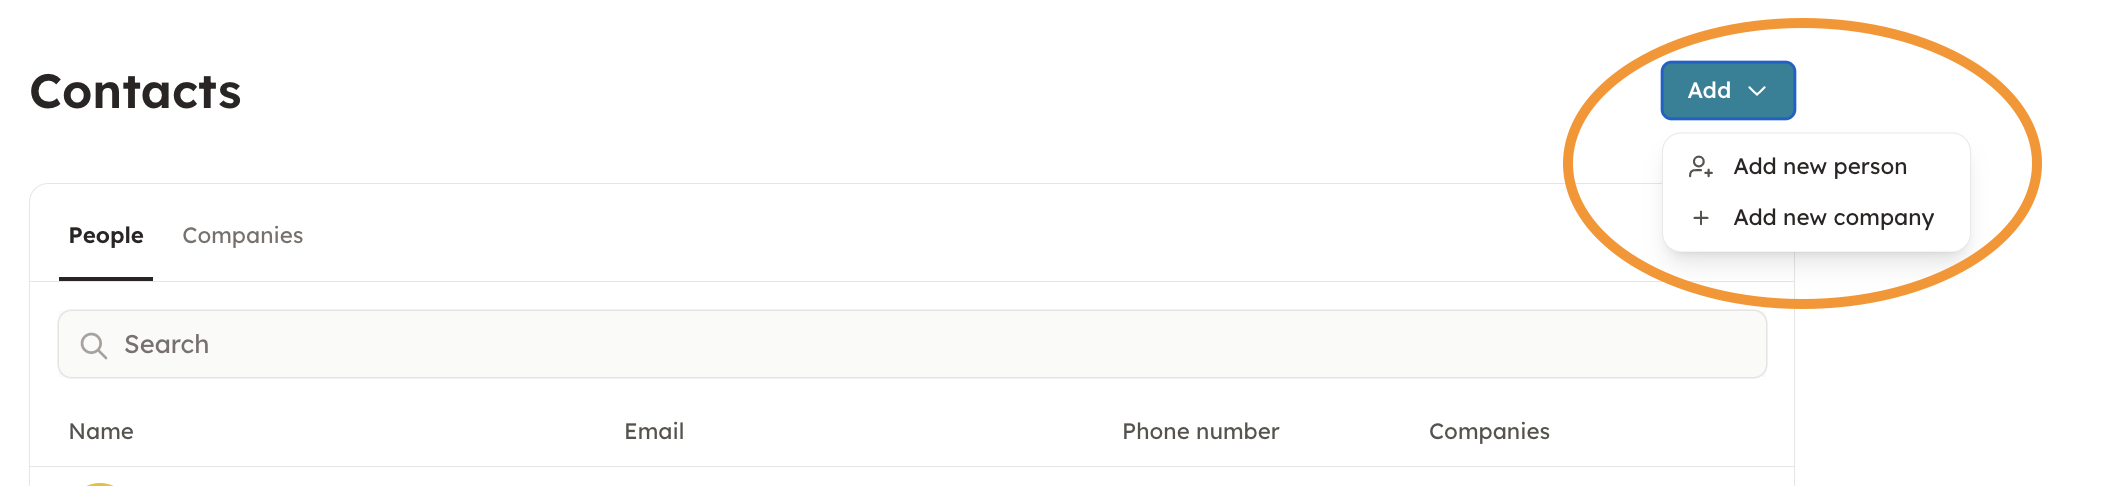2106x486 pixels.
Task: Click the chevron arrow on the Add button
Action: click(x=1757, y=91)
